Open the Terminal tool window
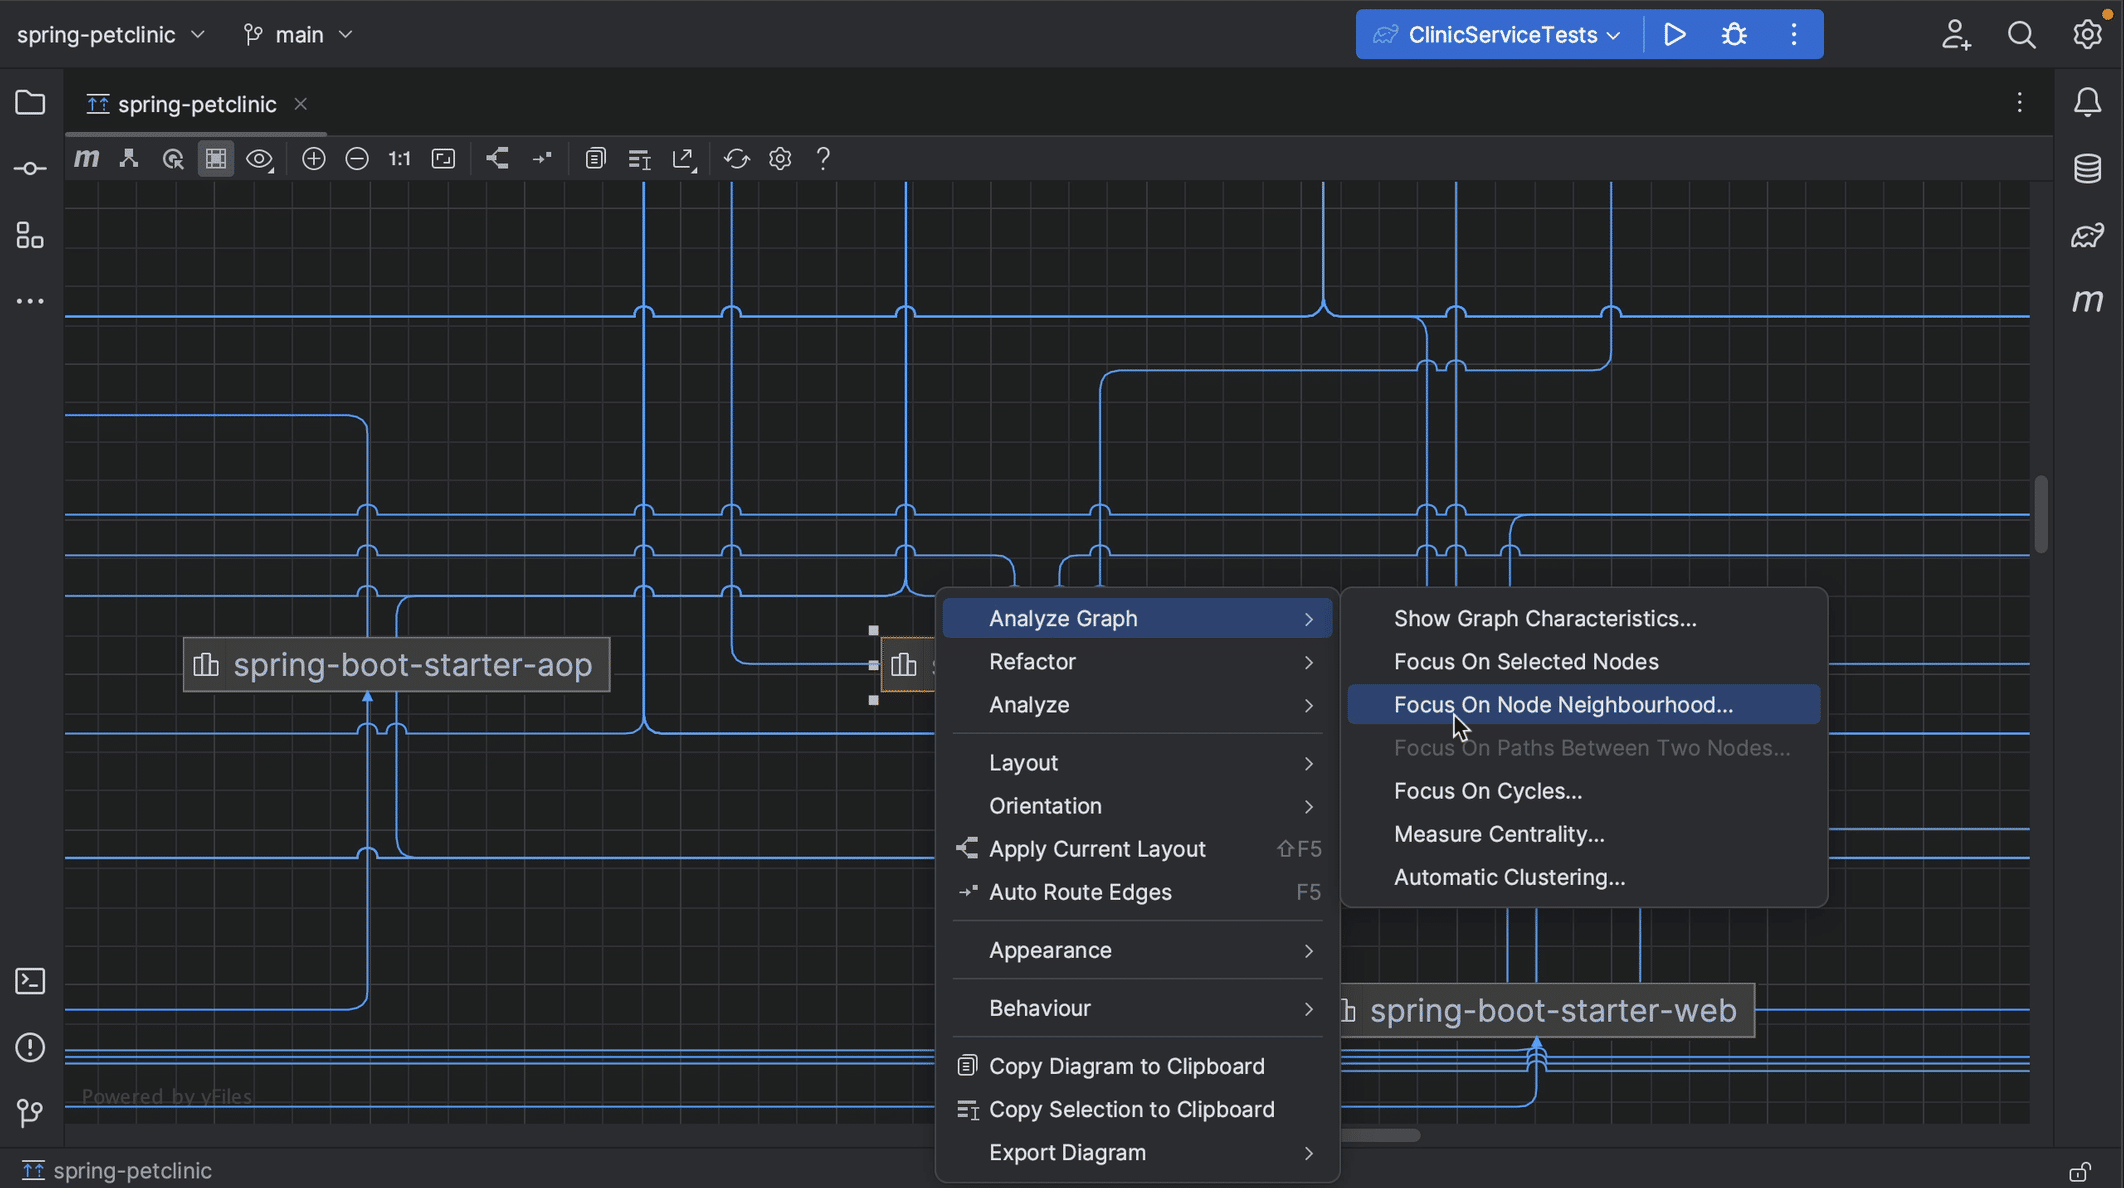Screen dimensions: 2124x1188 [30, 981]
